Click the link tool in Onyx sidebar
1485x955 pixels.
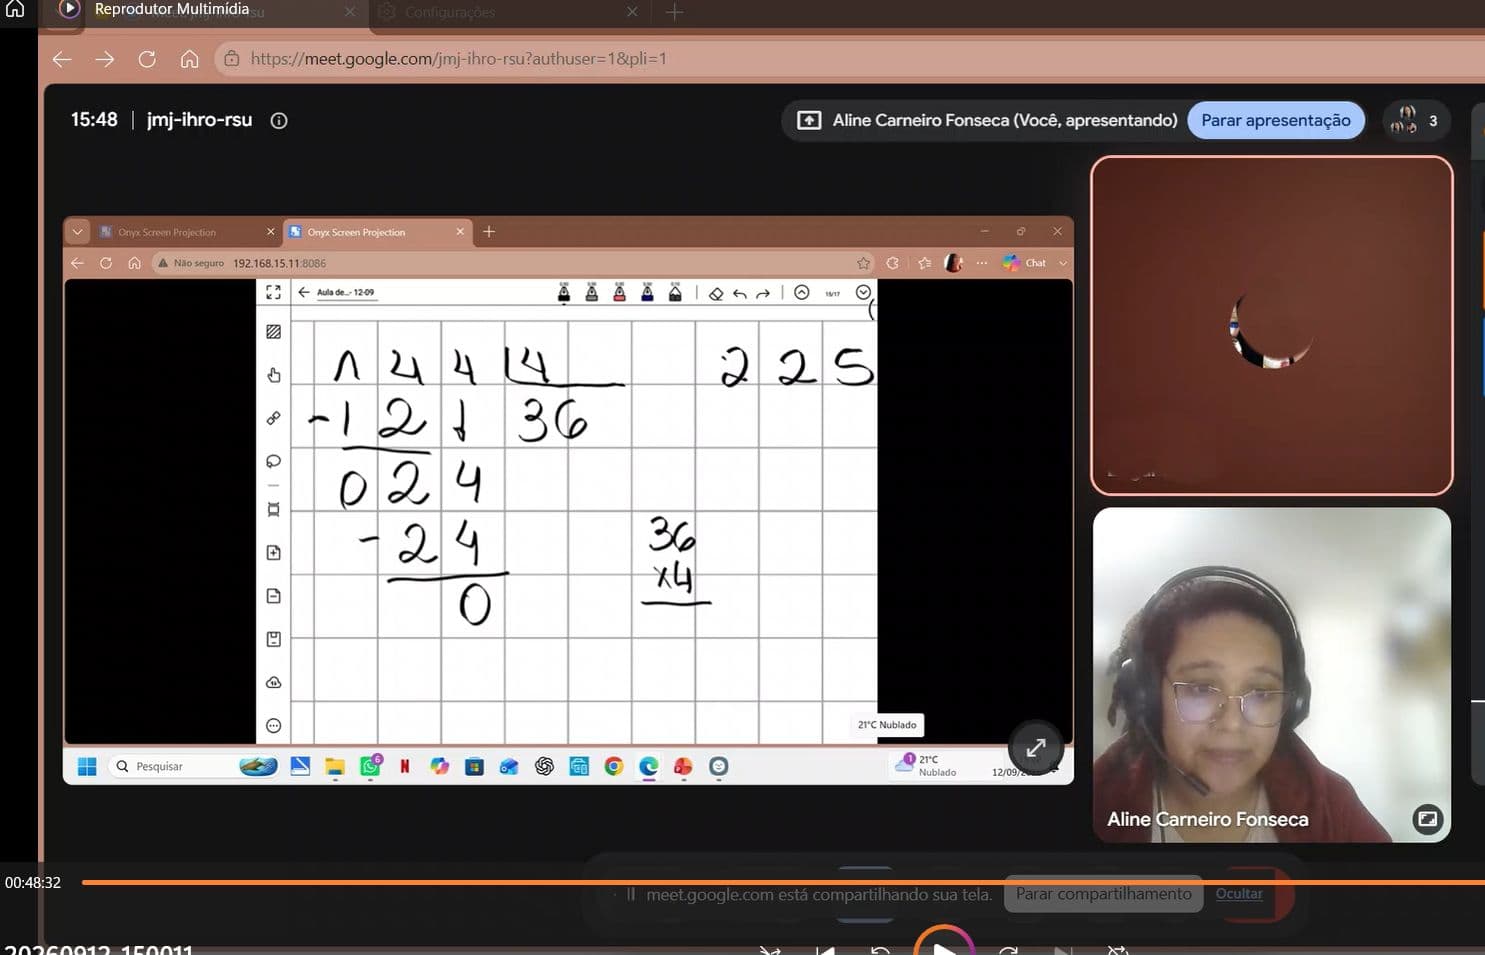[x=273, y=418]
